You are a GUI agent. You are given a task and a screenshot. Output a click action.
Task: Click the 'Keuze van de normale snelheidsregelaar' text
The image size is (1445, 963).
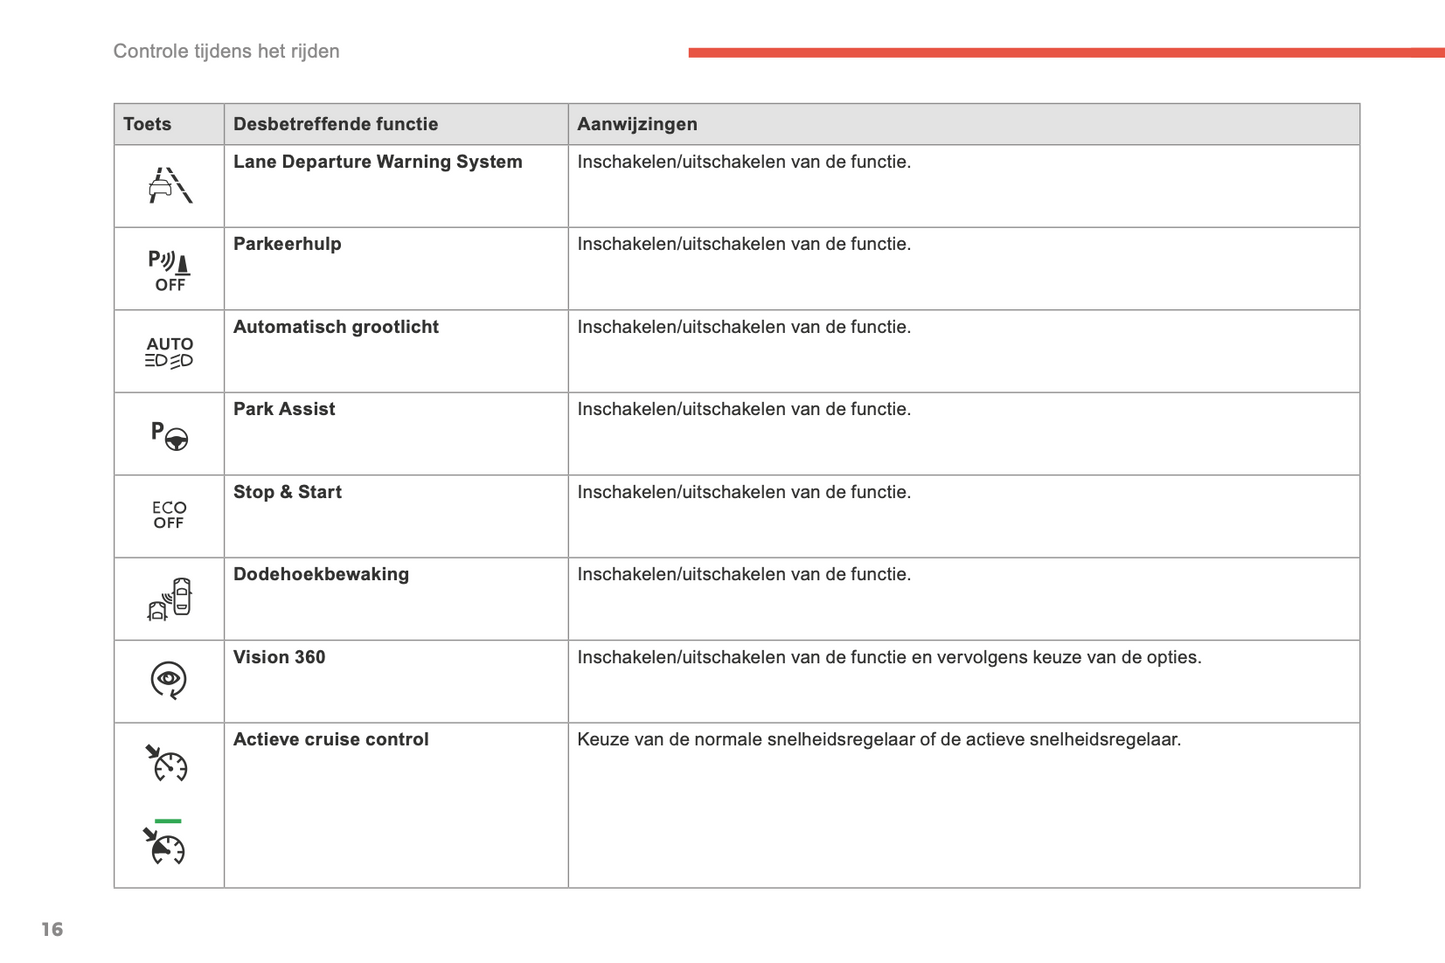click(878, 739)
